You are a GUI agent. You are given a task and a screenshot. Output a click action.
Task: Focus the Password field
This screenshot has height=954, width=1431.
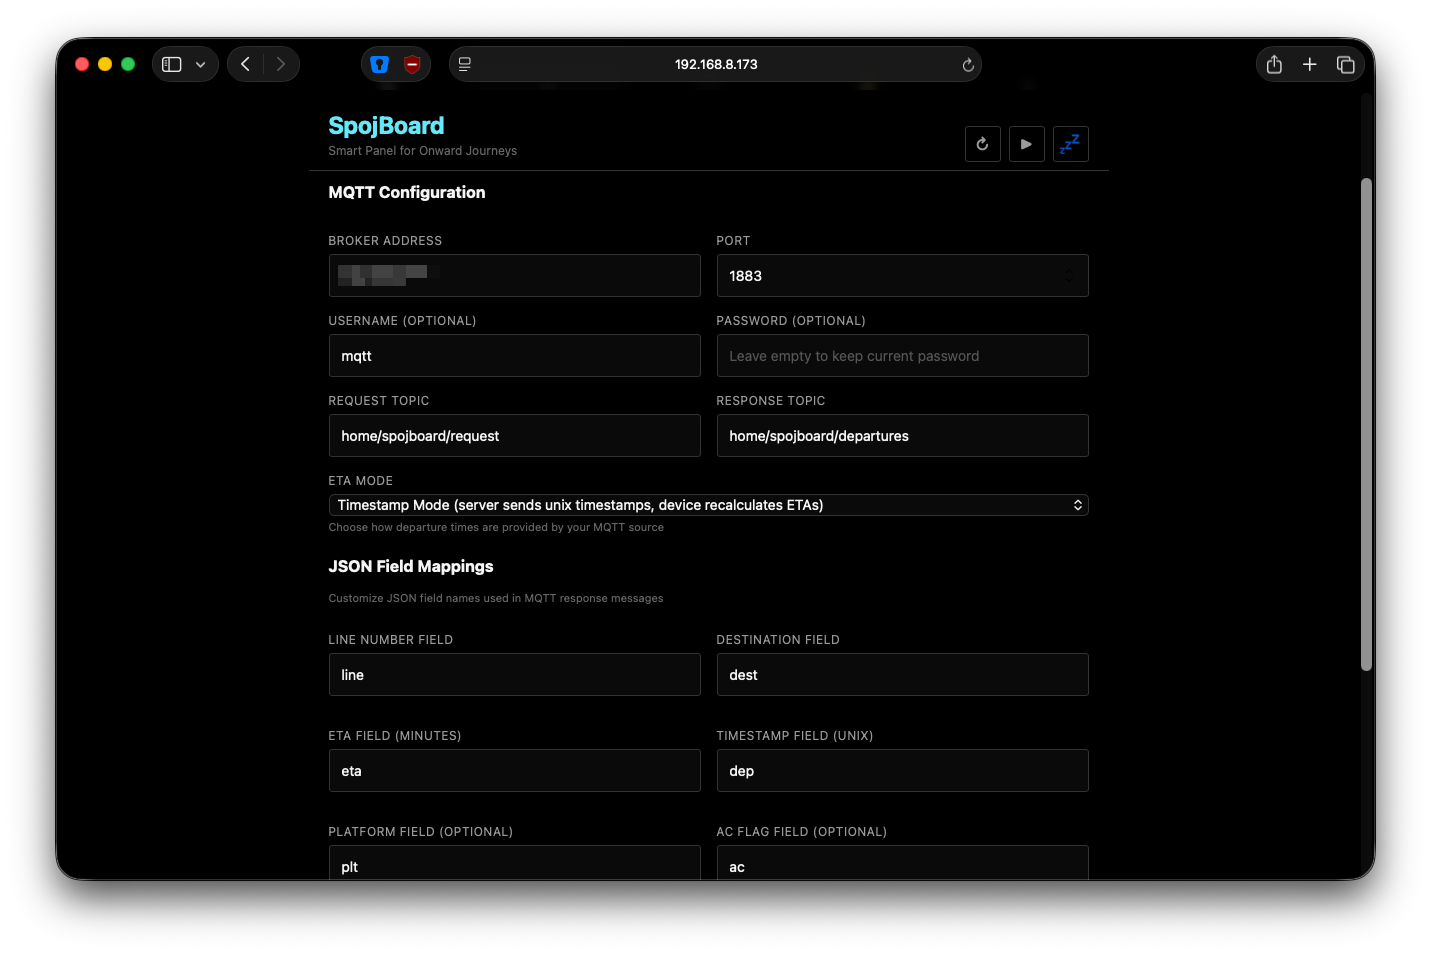[x=901, y=356]
